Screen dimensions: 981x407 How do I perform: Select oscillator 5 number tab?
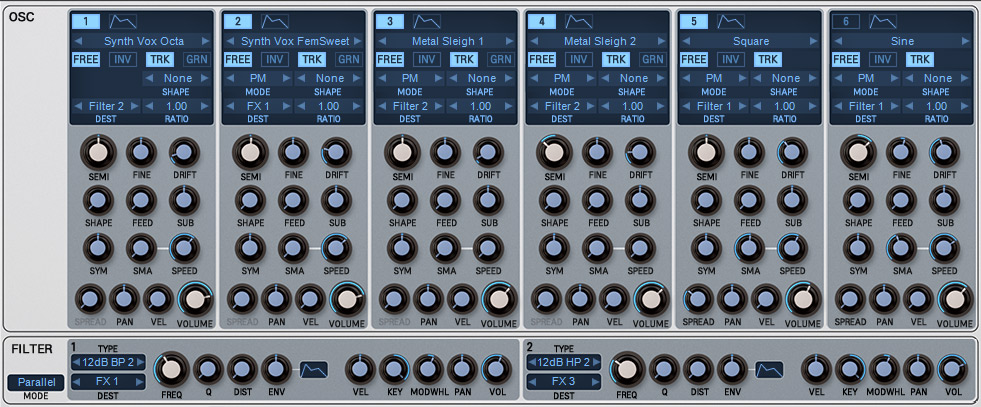[693, 21]
